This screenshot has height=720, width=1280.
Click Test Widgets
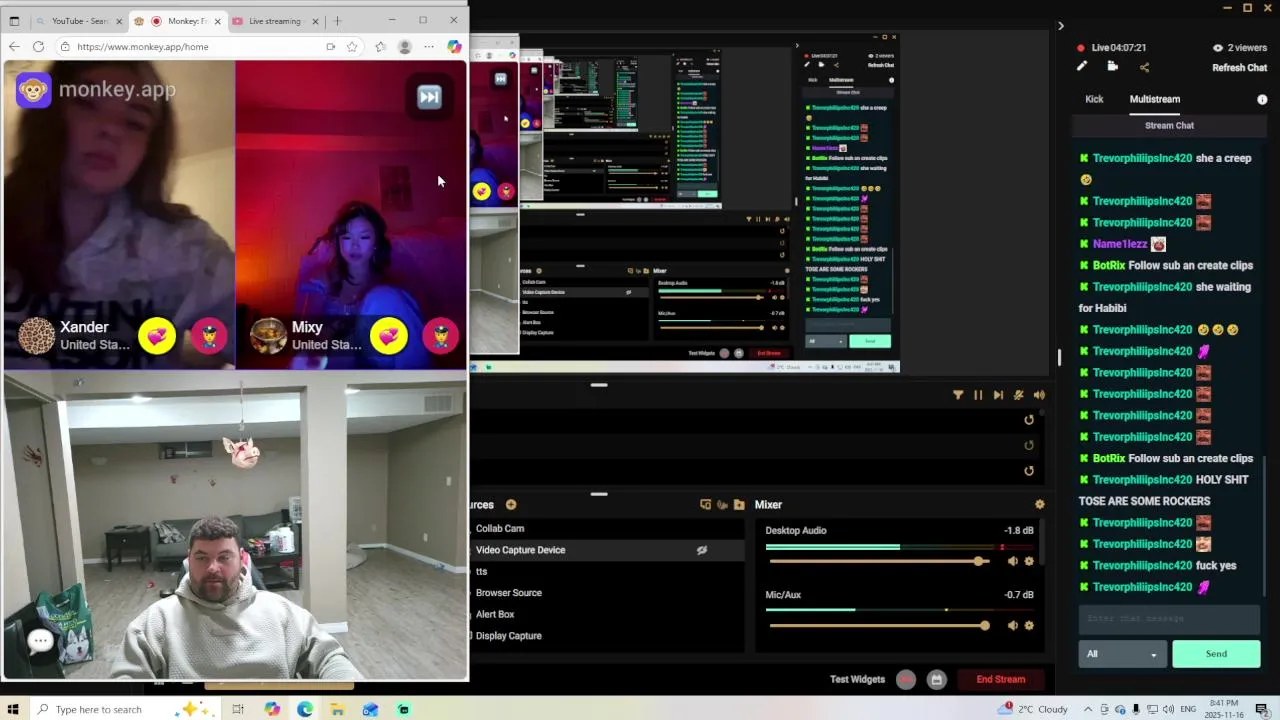pyautogui.click(x=857, y=680)
